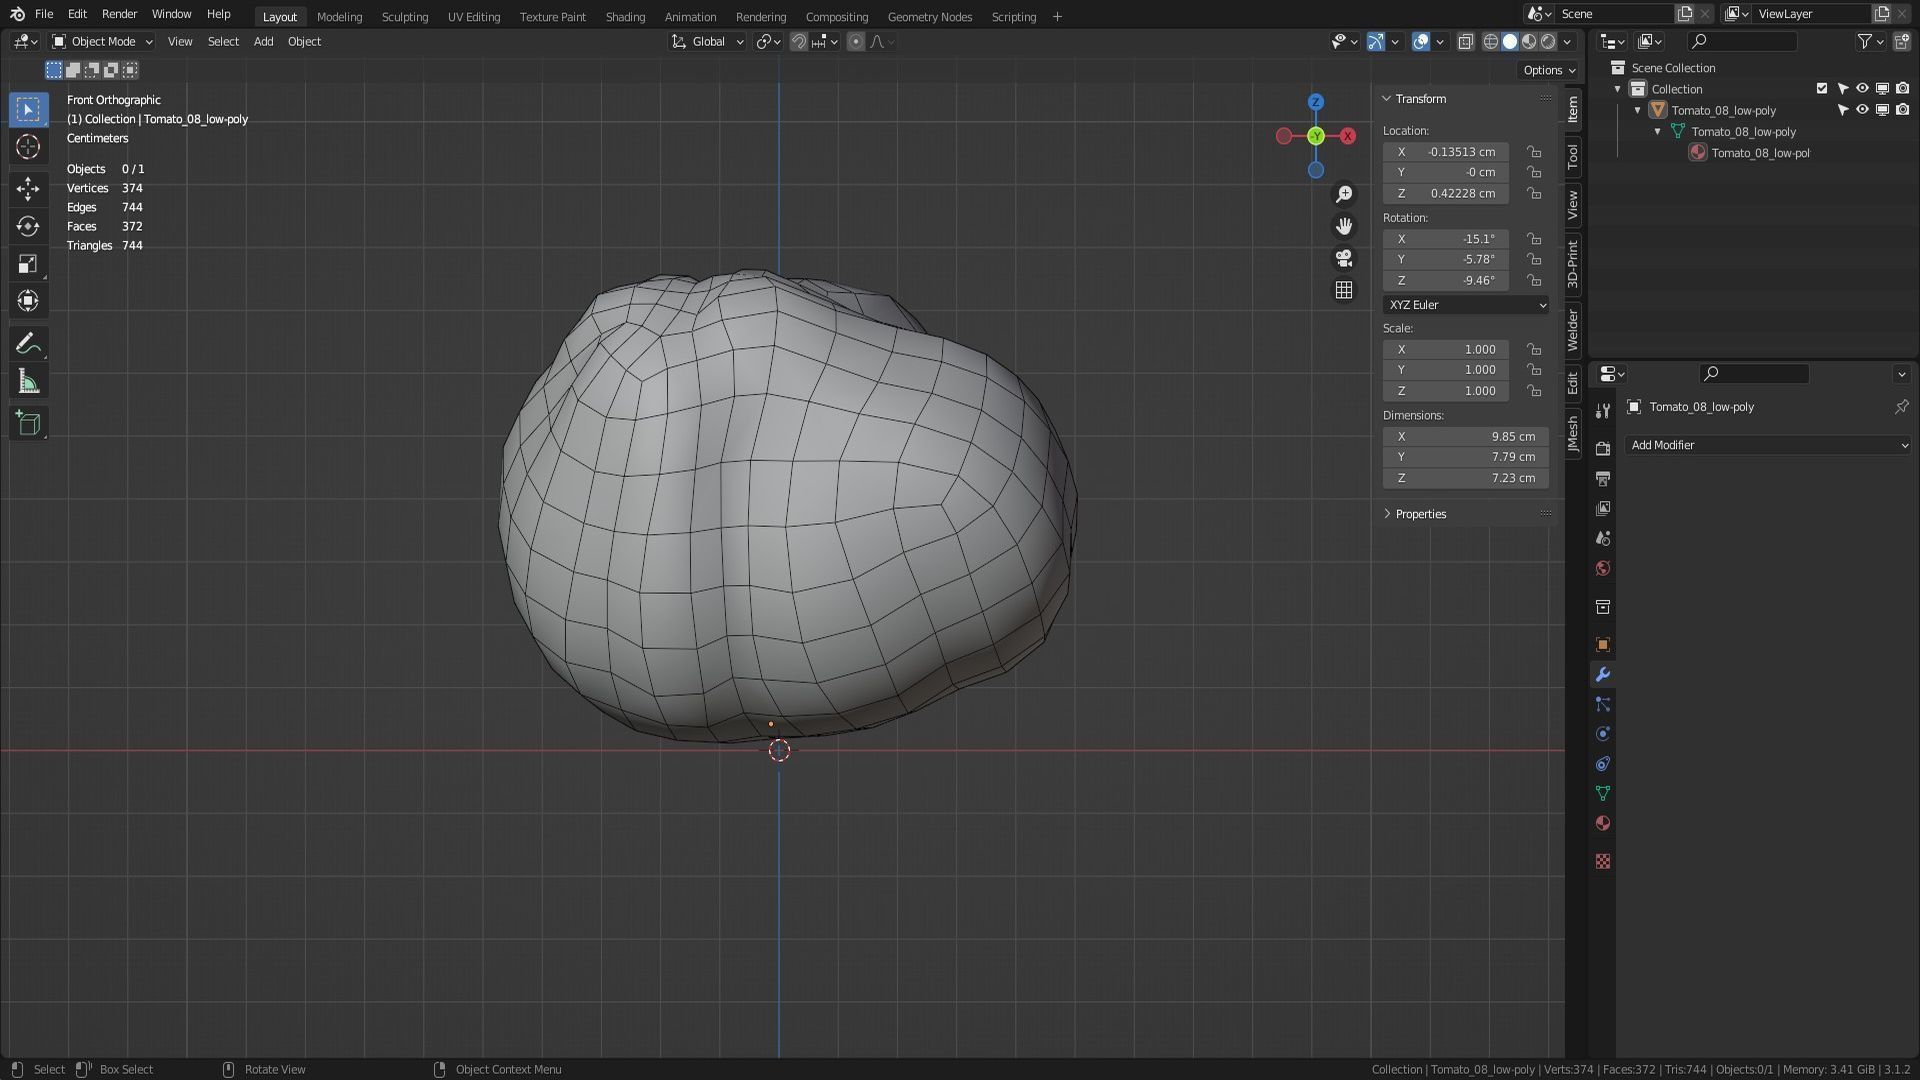Activate the Rotate tool
Viewport: 1920px width, 1080px height.
28,226
